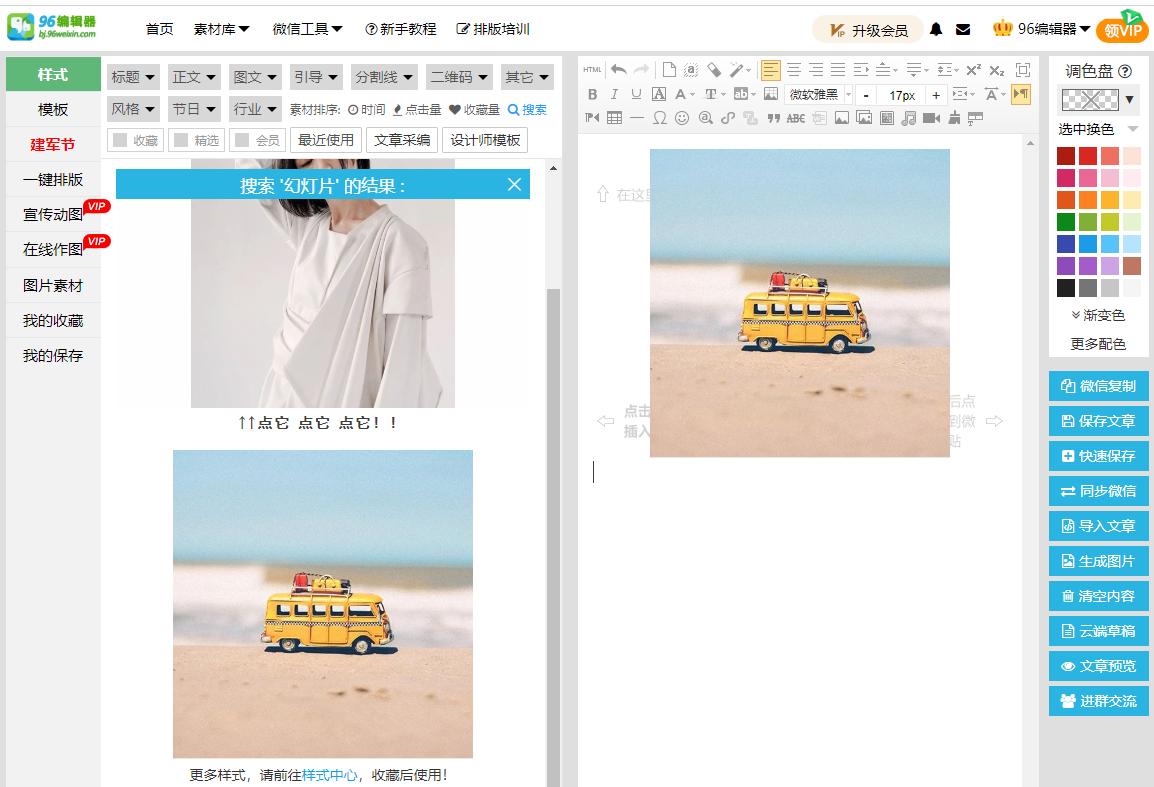Click the superscript x² icon

coord(972,69)
